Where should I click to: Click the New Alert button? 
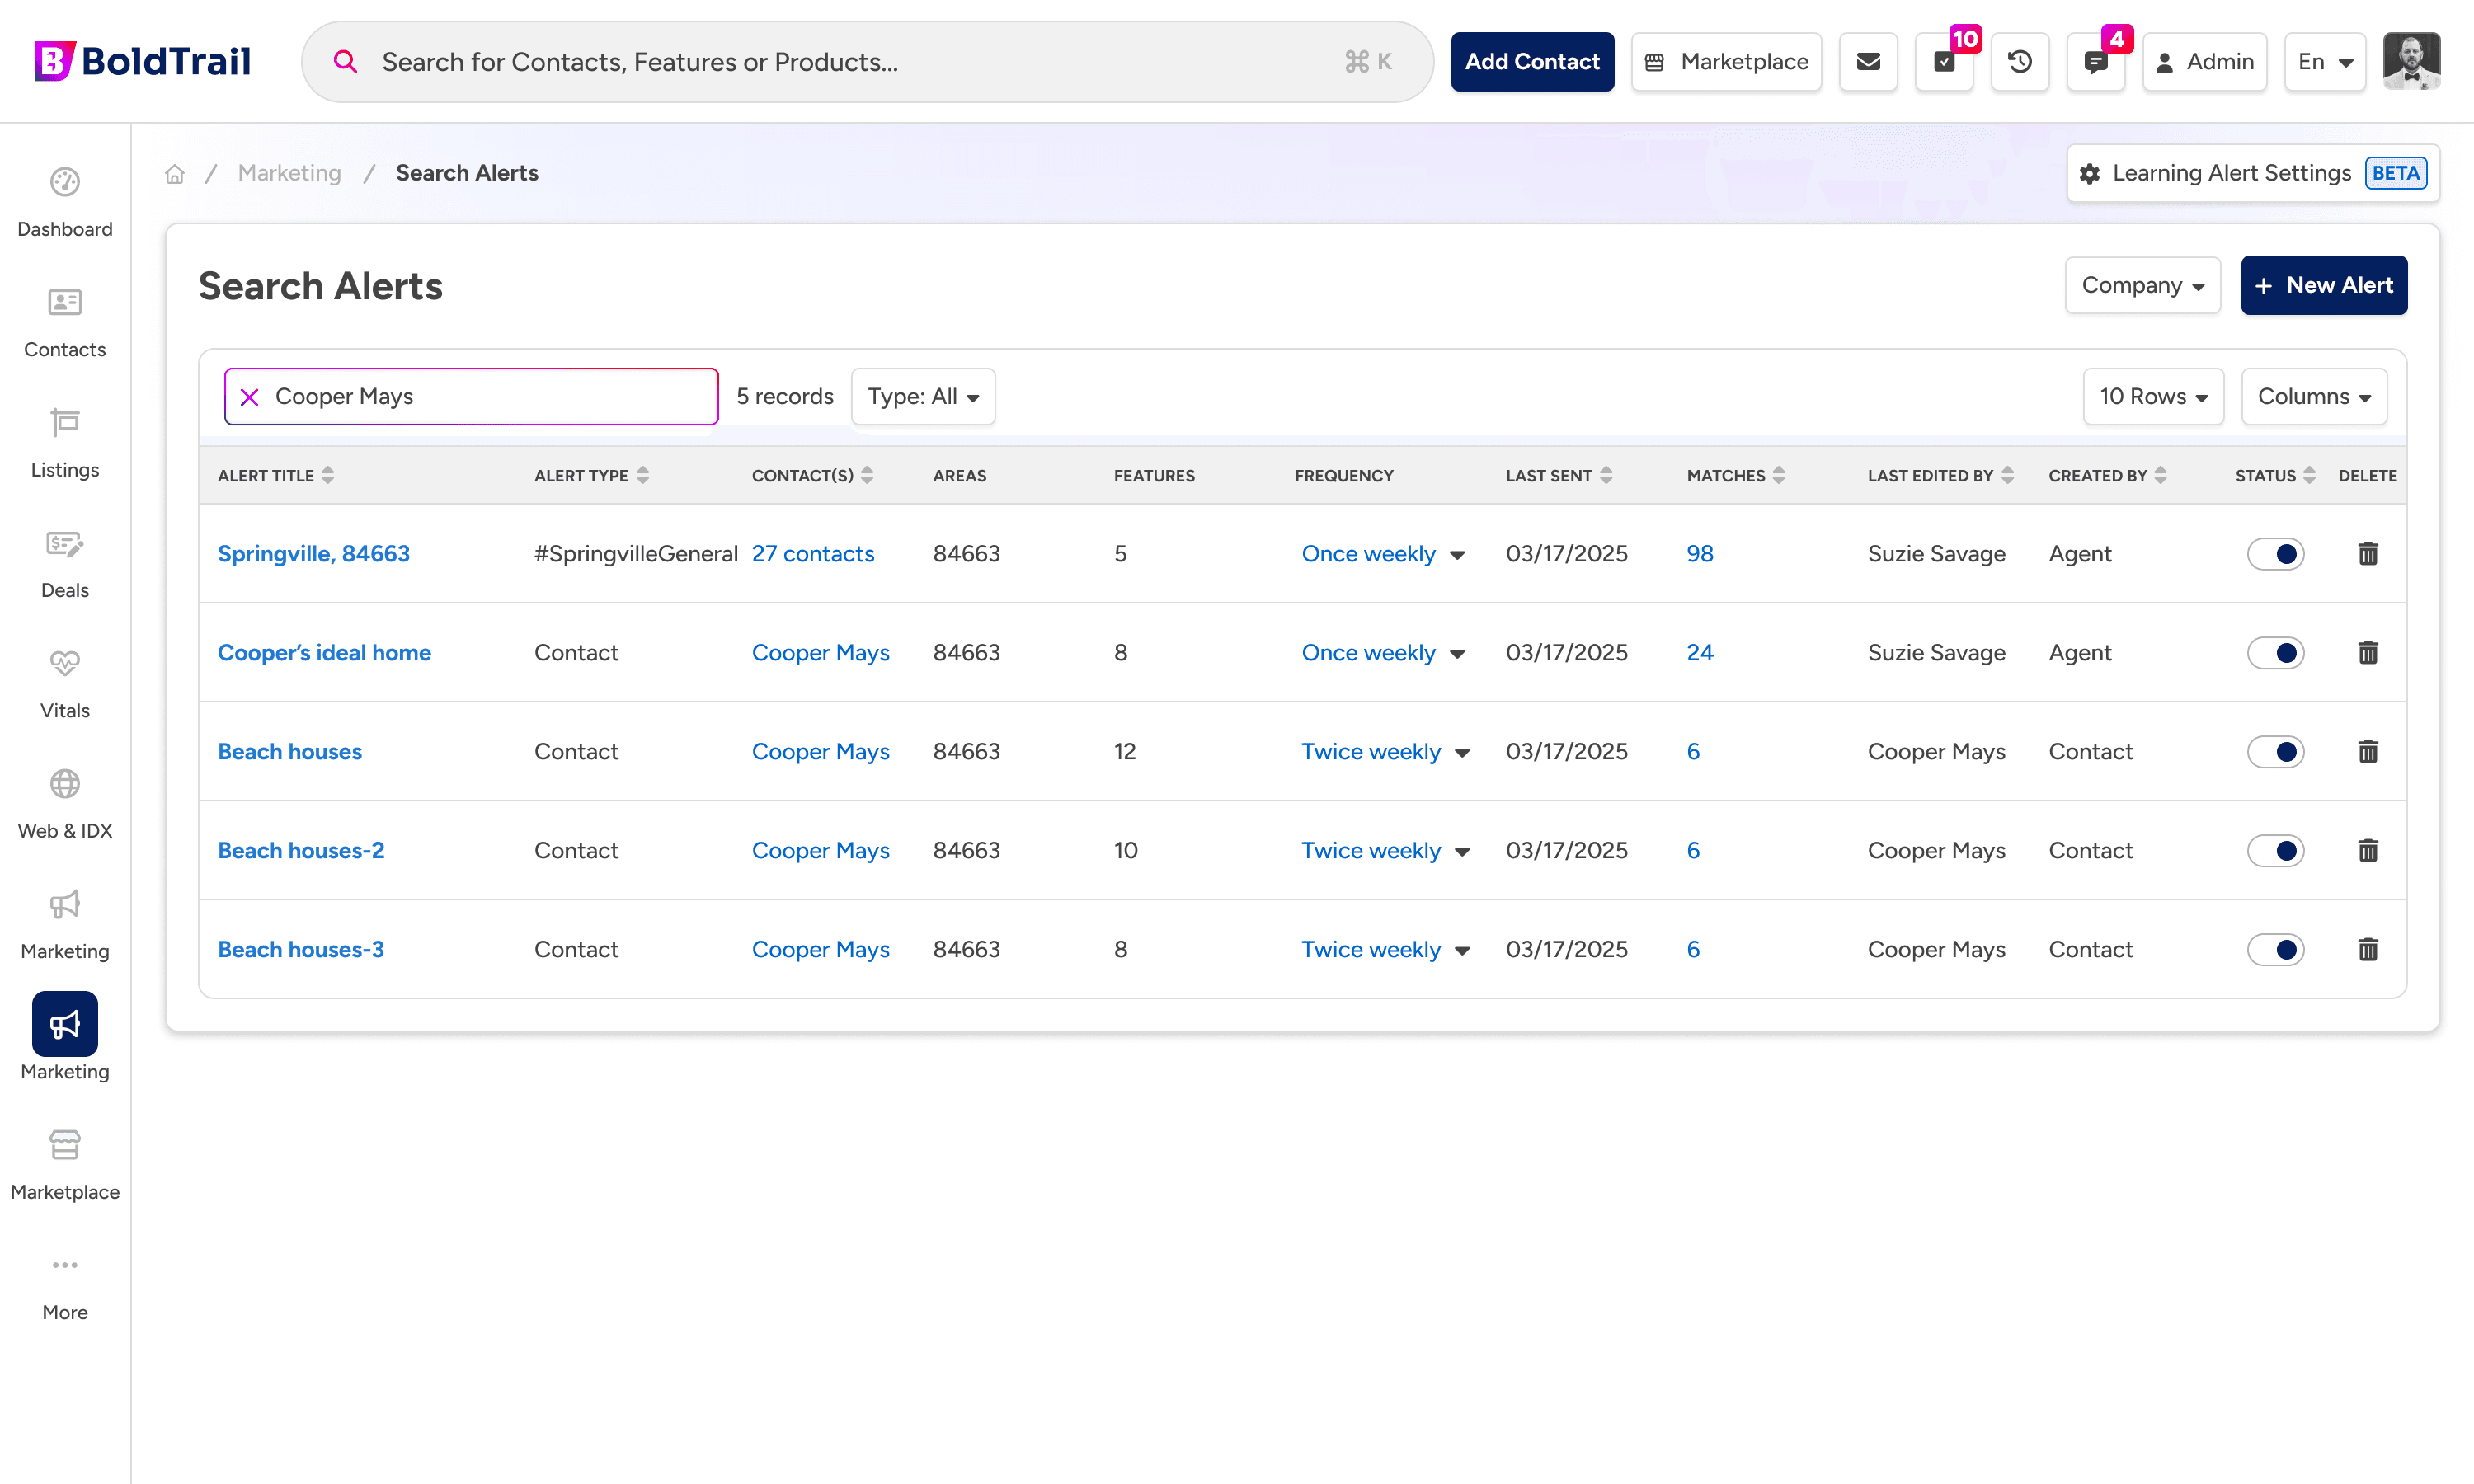pyautogui.click(x=2323, y=286)
